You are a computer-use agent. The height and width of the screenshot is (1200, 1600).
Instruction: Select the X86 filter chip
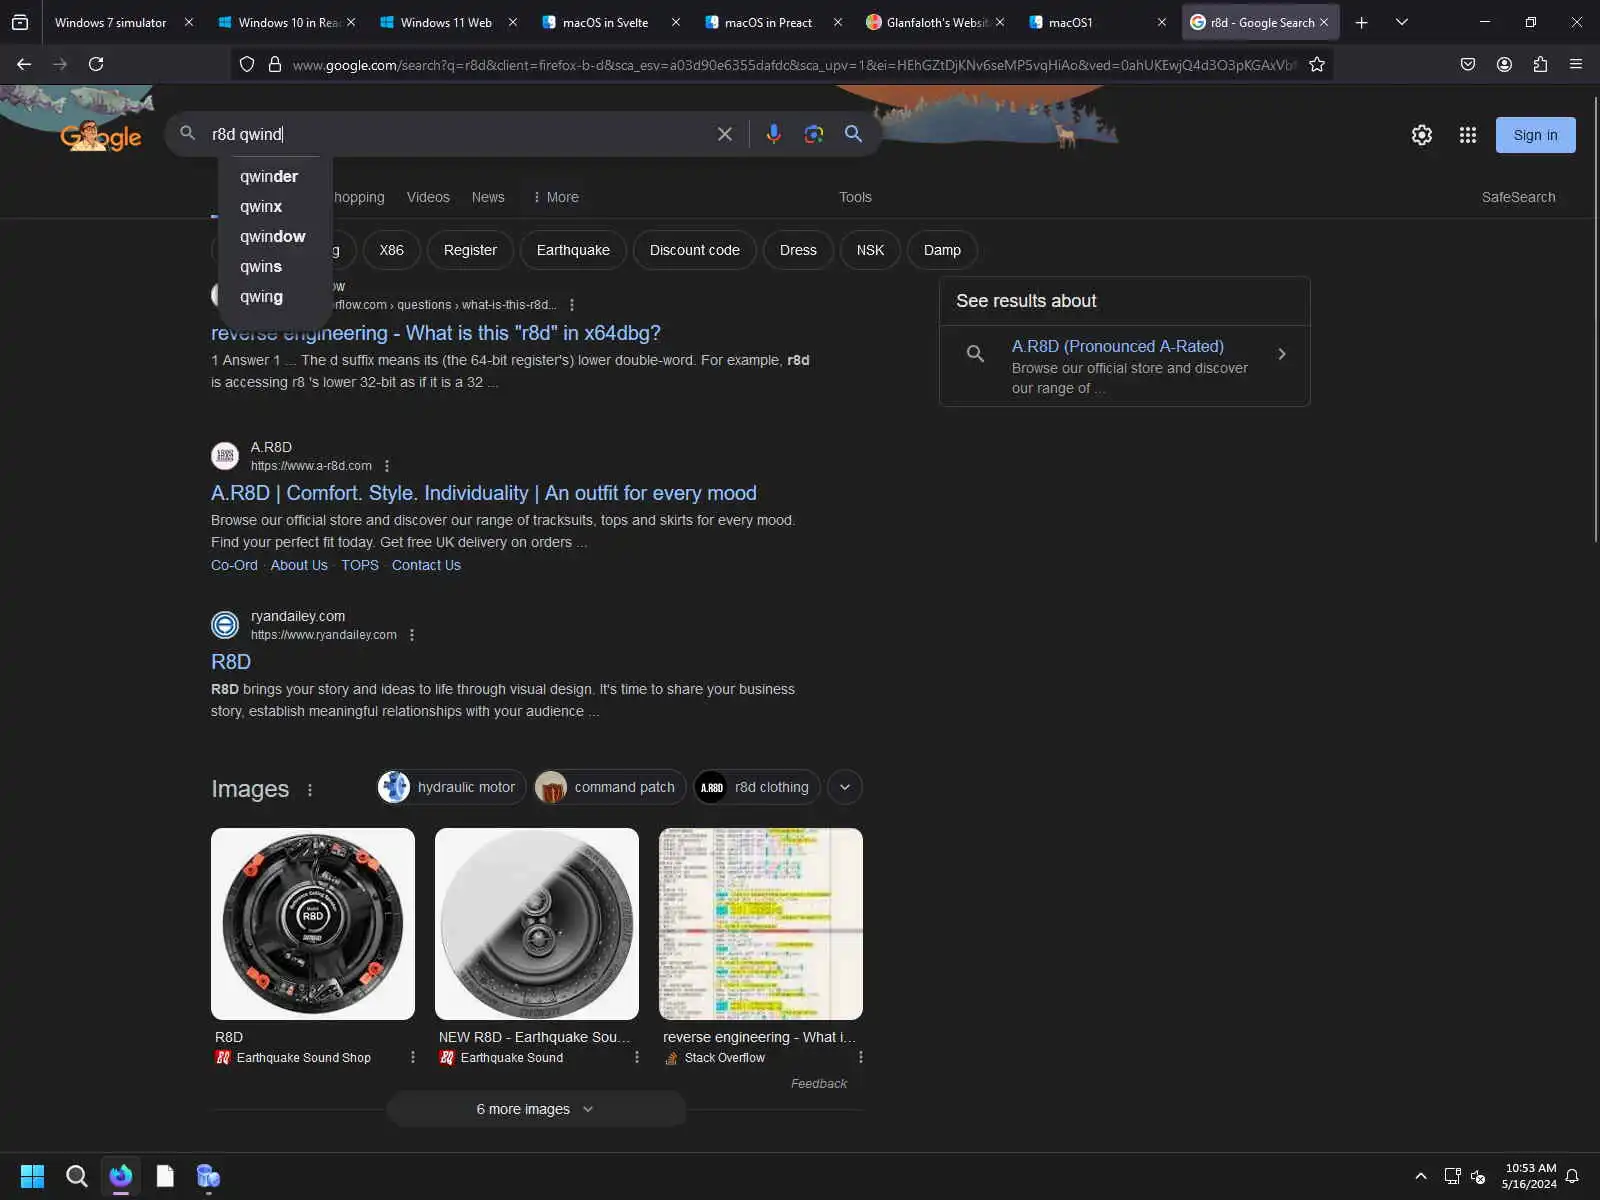[x=391, y=250]
